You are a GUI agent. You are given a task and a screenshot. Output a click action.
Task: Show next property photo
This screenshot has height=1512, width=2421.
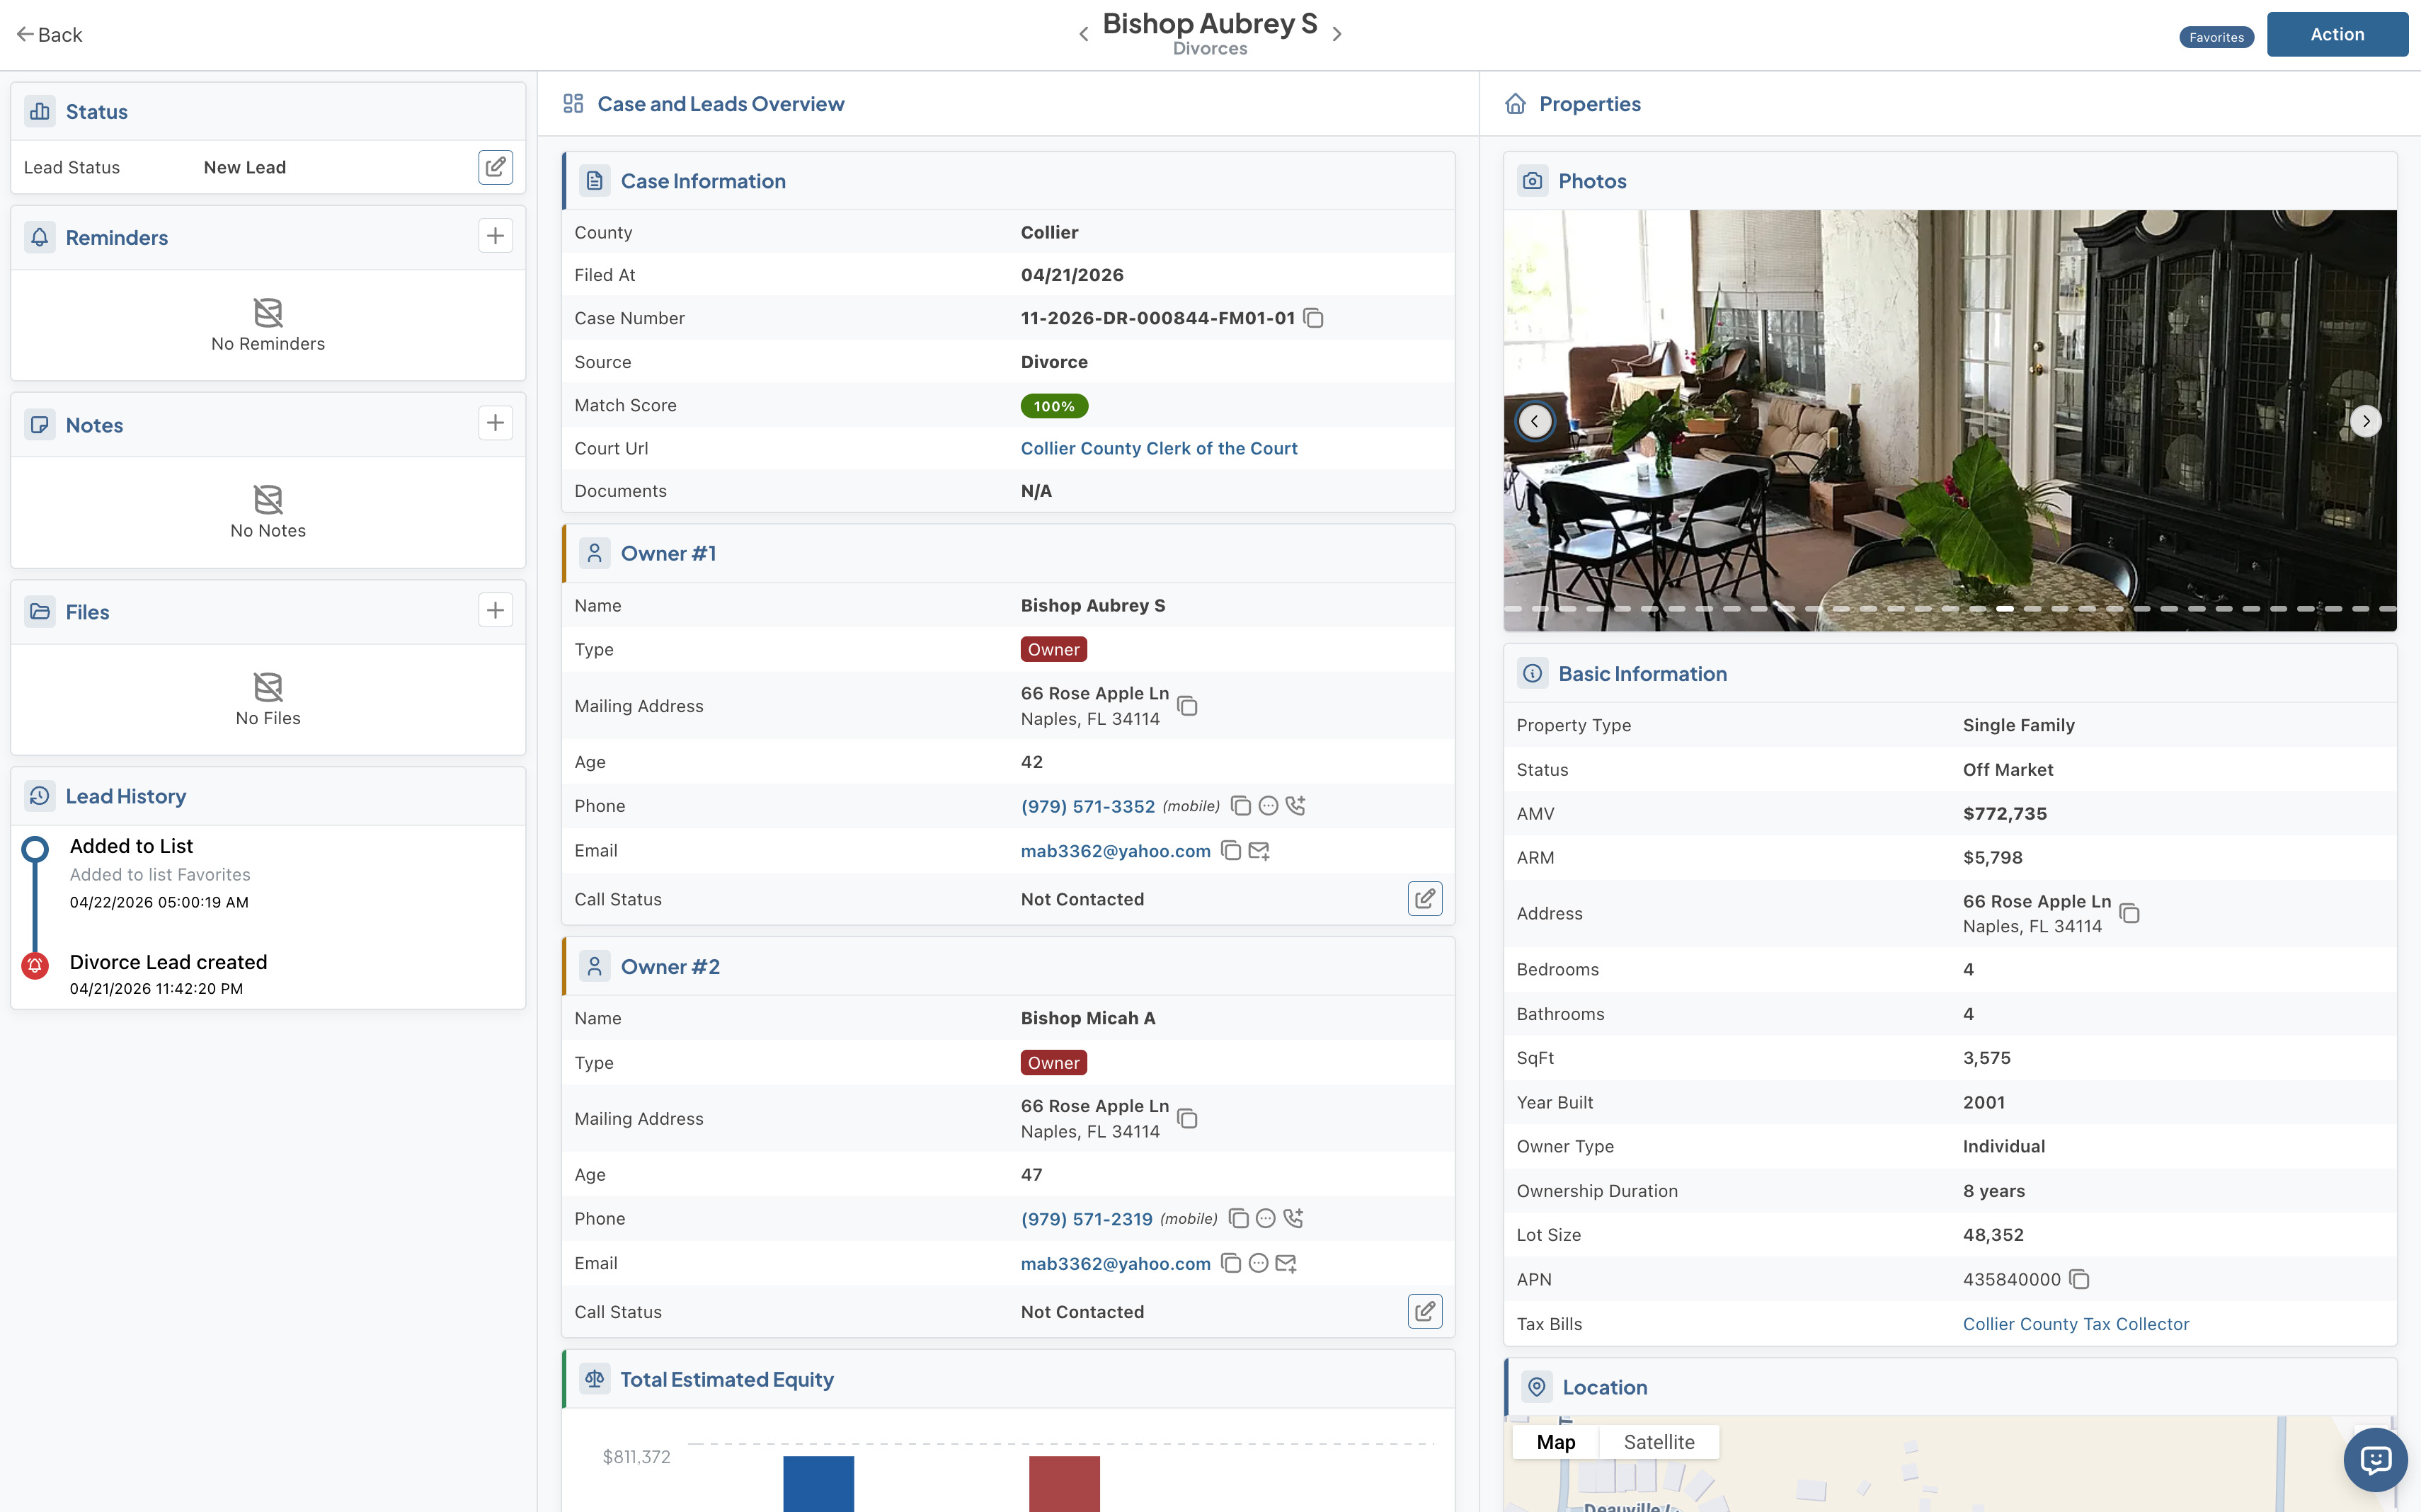[2365, 421]
